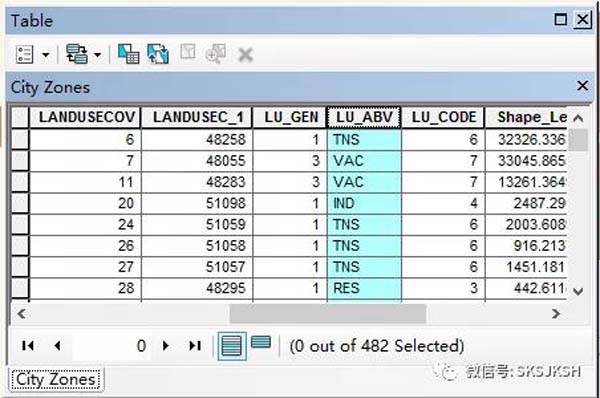The width and height of the screenshot is (600, 398).
Task: Close the Table window
Action: pyautogui.click(x=582, y=19)
